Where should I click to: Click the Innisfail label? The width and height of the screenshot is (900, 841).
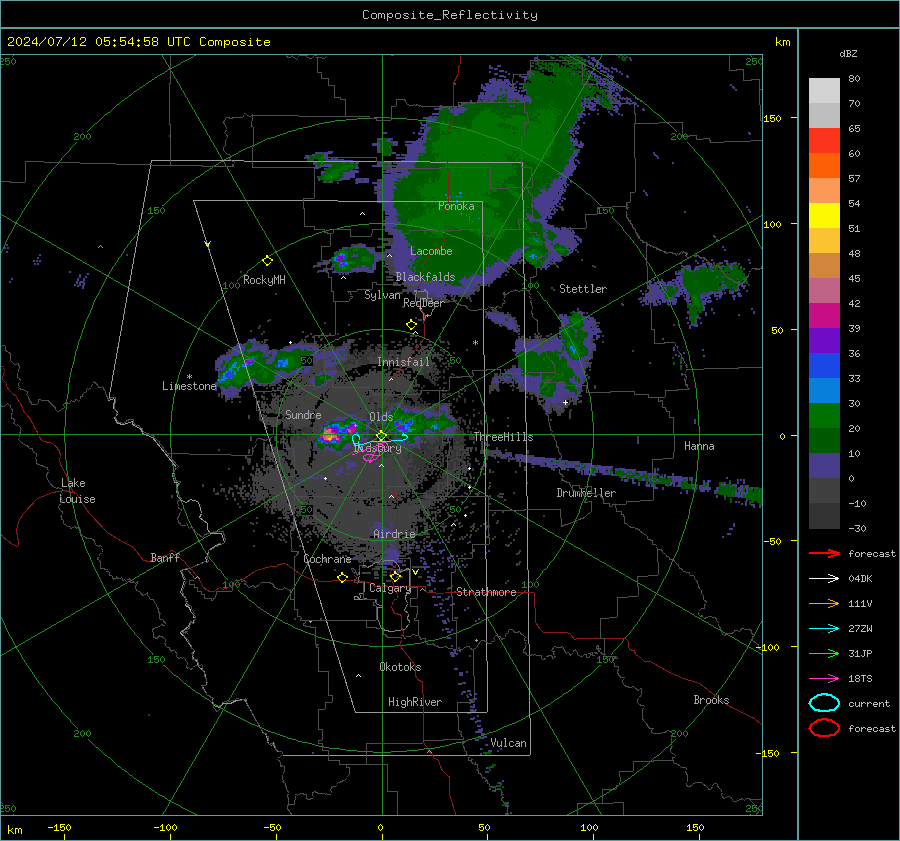point(403,362)
